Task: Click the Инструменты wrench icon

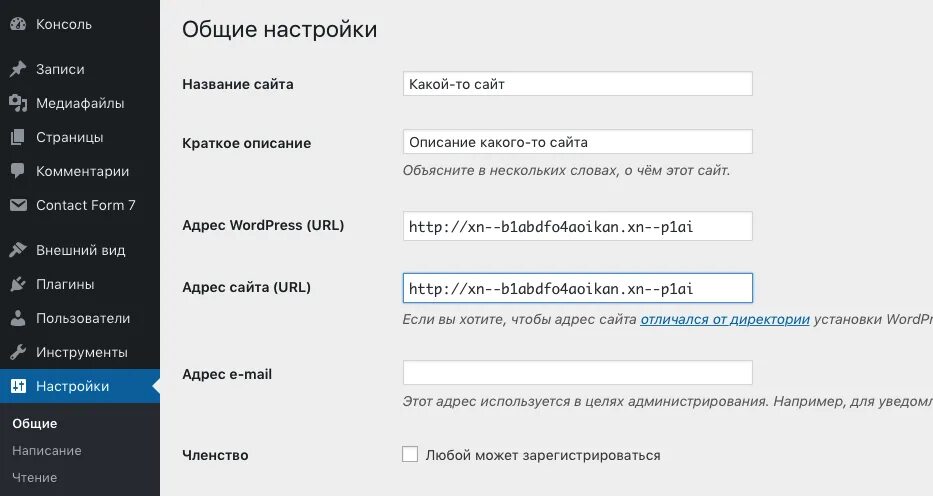Action: point(18,352)
